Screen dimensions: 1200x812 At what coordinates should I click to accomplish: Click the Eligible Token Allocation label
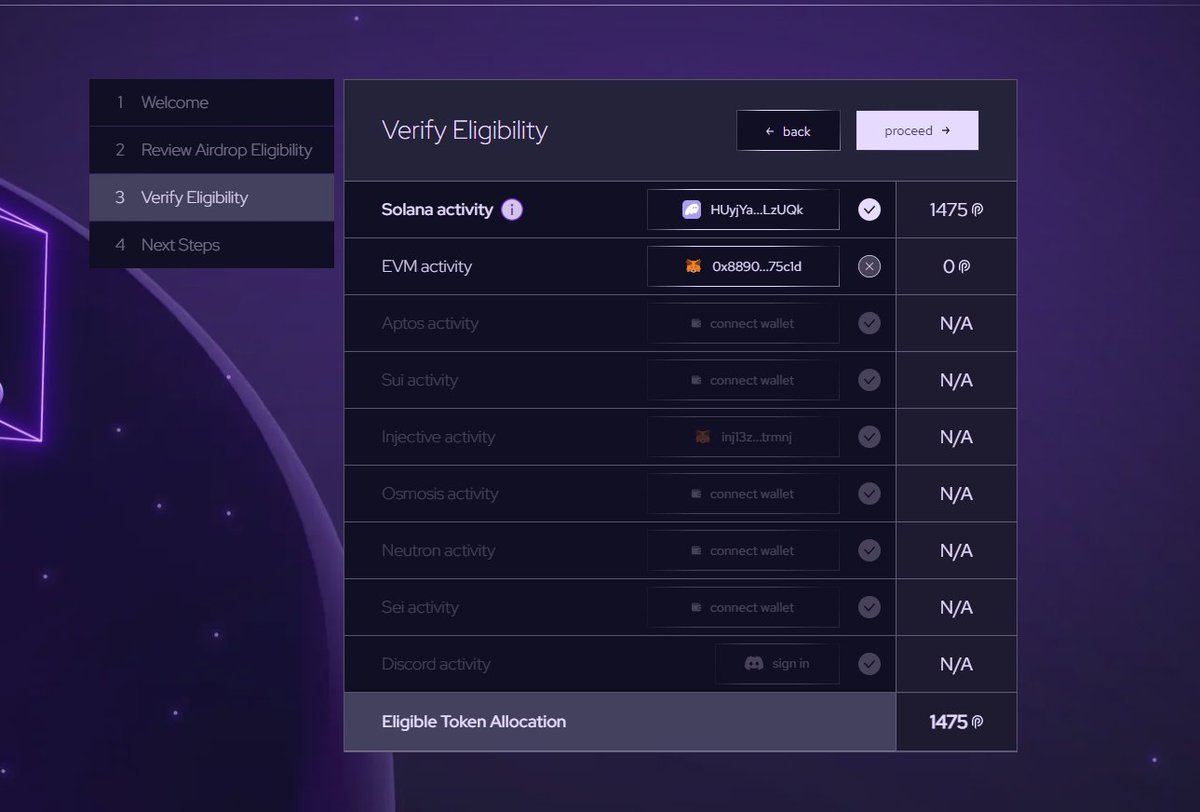point(474,722)
